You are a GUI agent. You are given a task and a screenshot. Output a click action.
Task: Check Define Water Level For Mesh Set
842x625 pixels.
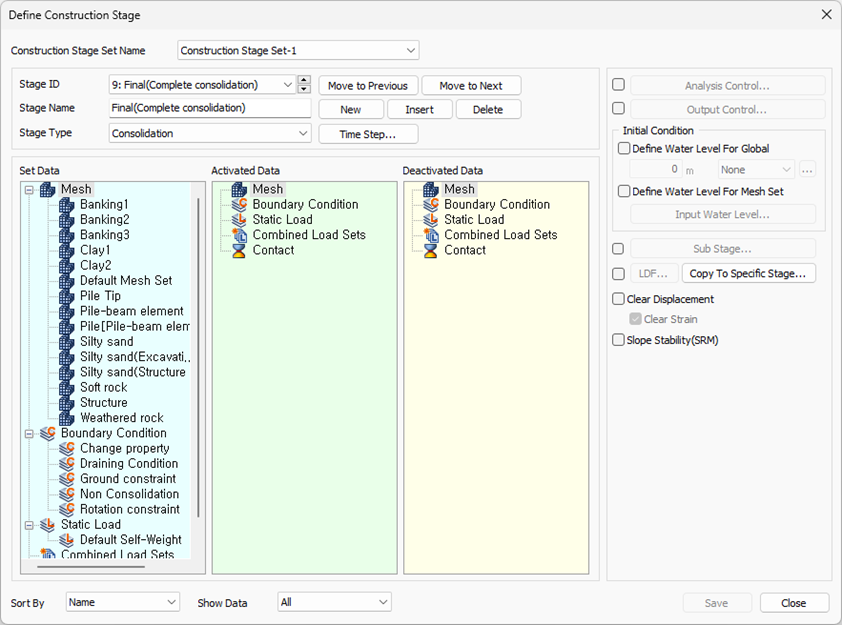point(623,191)
